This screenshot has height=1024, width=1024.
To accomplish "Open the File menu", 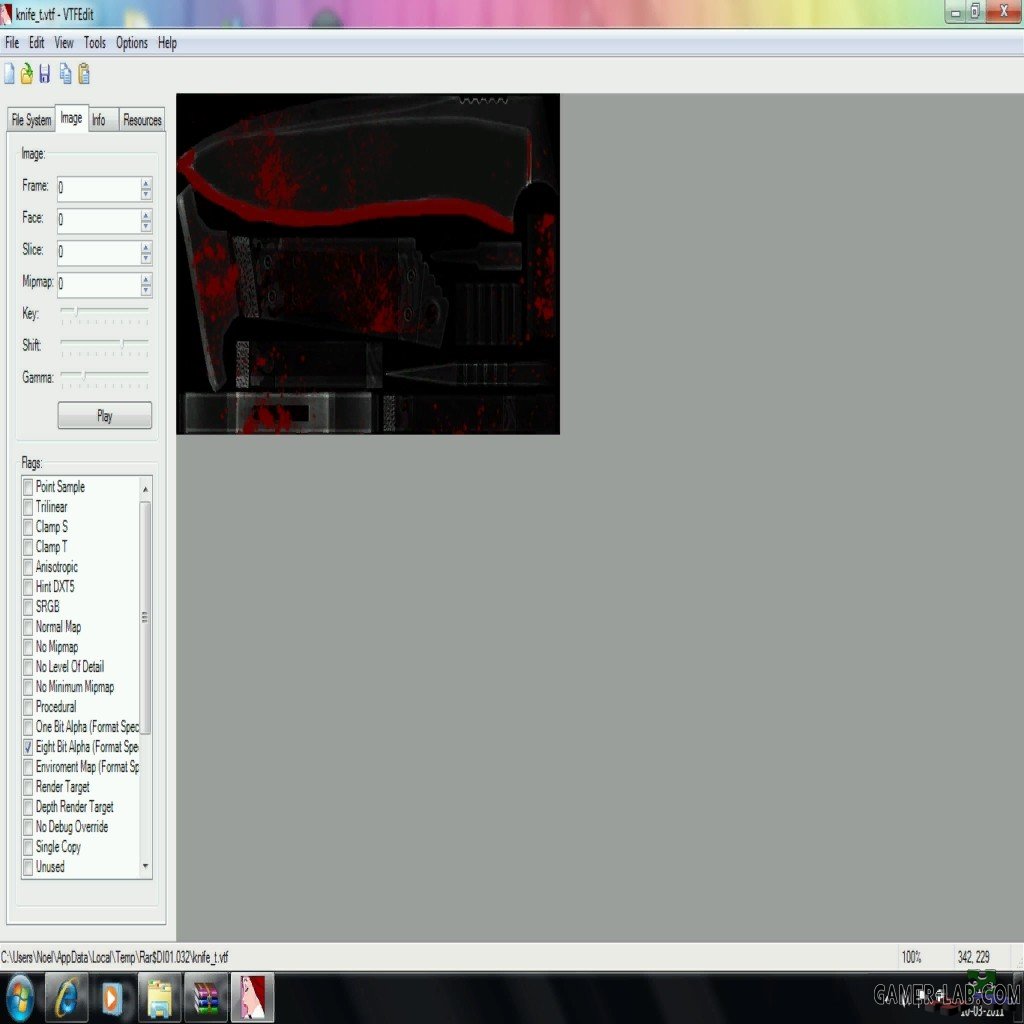I will (12, 43).
